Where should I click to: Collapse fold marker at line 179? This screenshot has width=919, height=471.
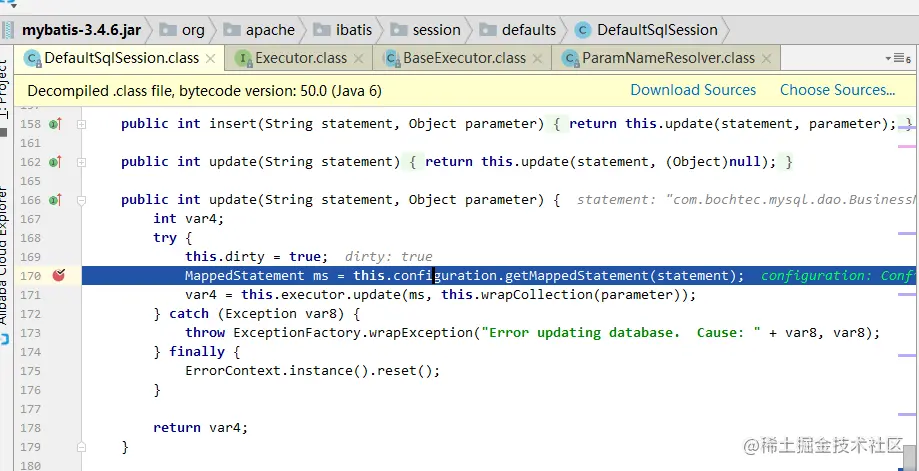[x=81, y=448]
